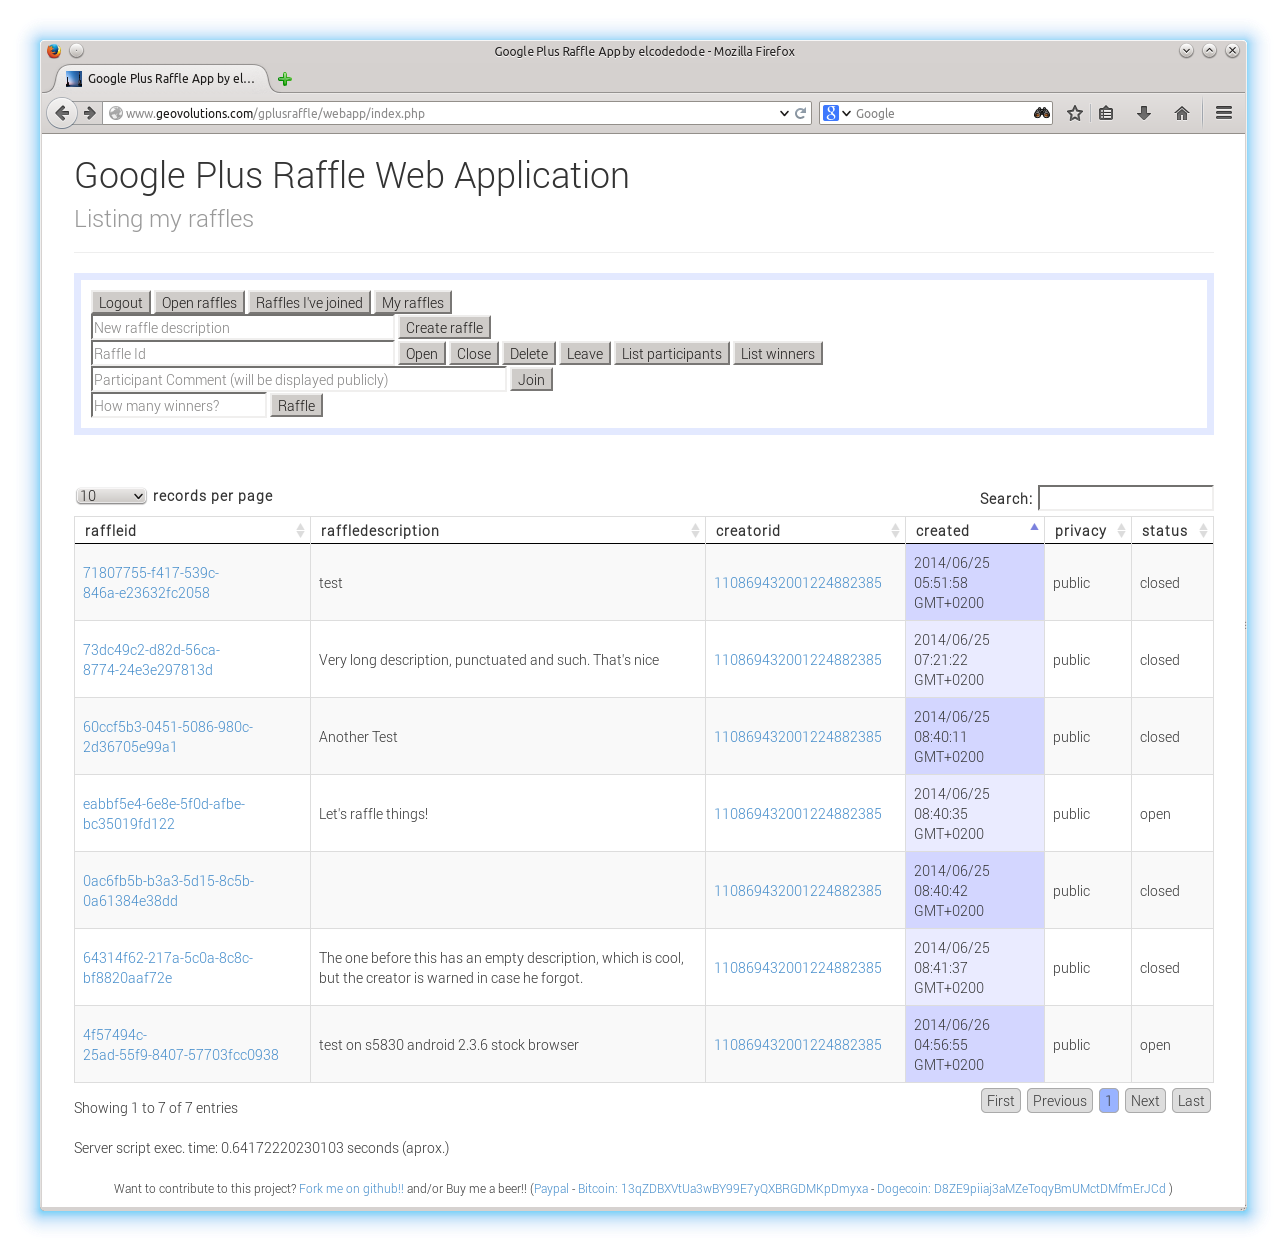Go to Previous page of results
The height and width of the screenshot is (1251, 1287).
tap(1060, 1100)
